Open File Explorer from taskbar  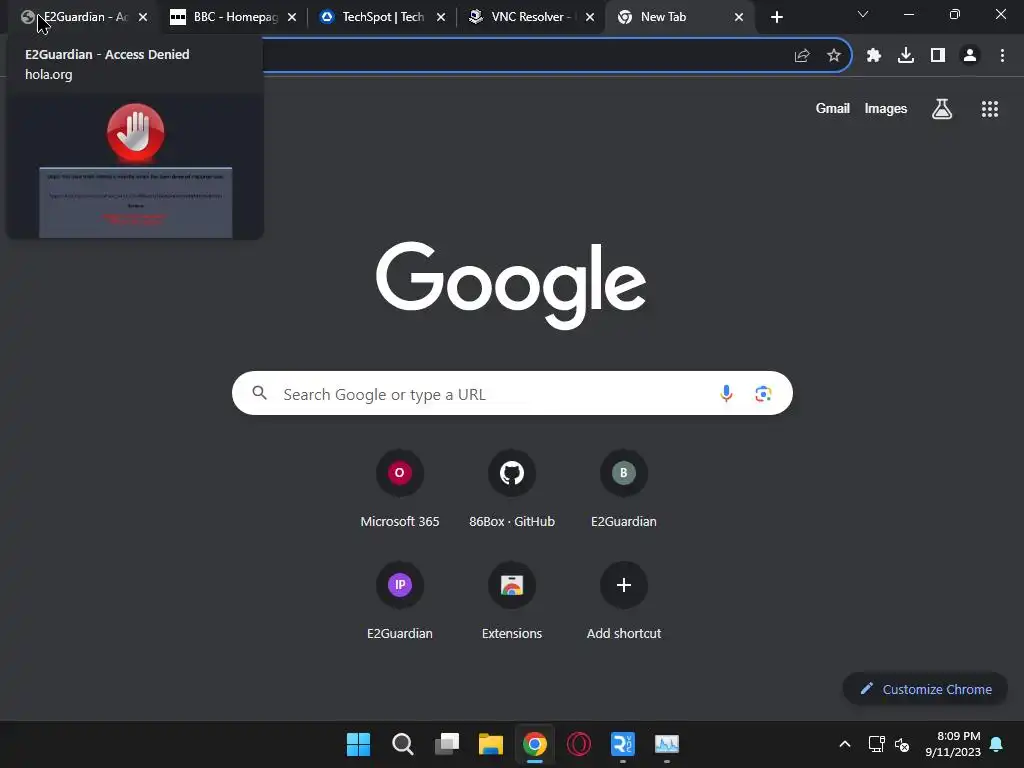click(490, 744)
